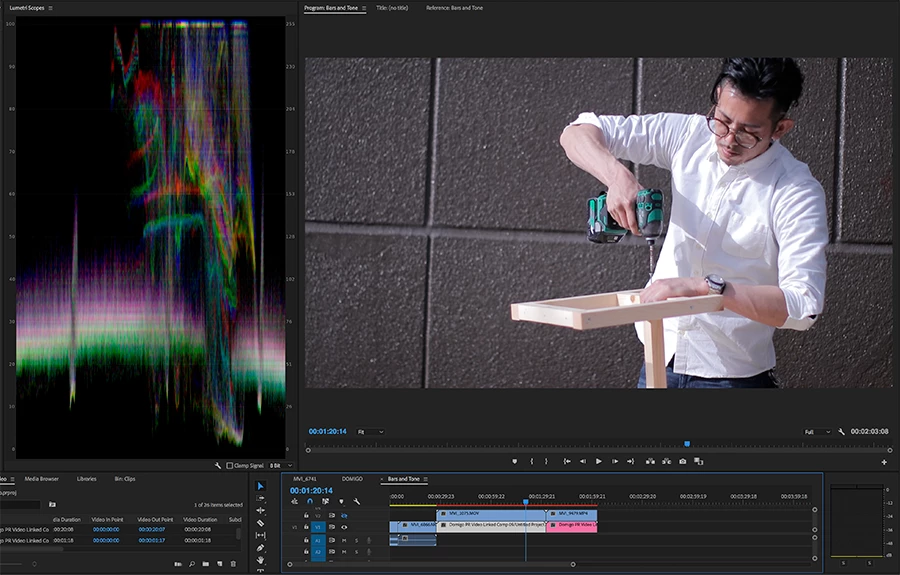Image resolution: width=900 pixels, height=575 pixels.
Task: Click the Video In Point column header
Action: pos(109,519)
